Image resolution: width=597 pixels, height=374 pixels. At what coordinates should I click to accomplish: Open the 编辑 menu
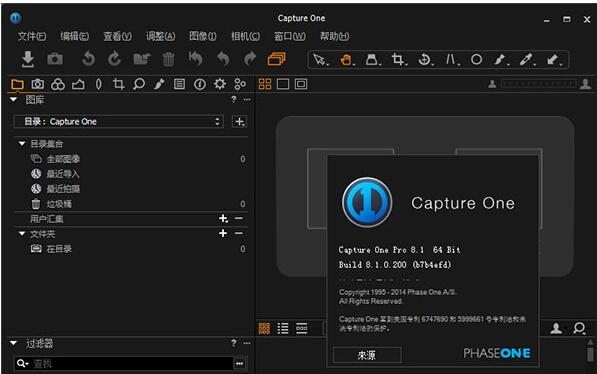pyautogui.click(x=75, y=36)
